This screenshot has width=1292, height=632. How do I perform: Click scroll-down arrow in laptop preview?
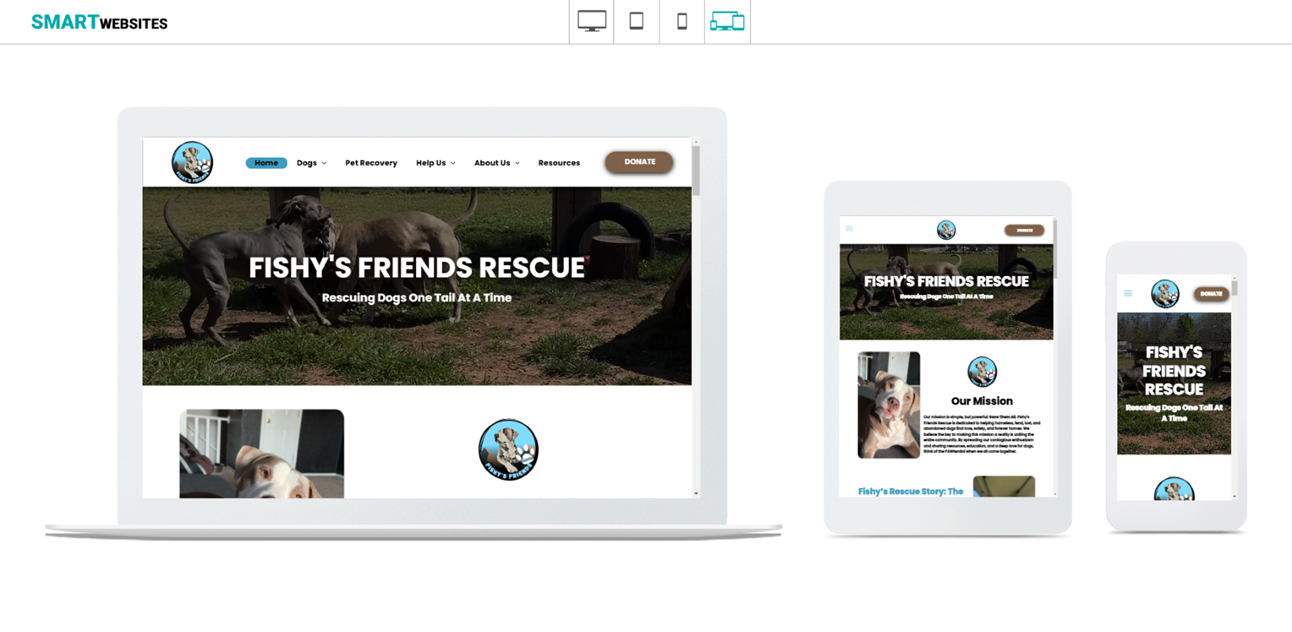pyautogui.click(x=696, y=493)
